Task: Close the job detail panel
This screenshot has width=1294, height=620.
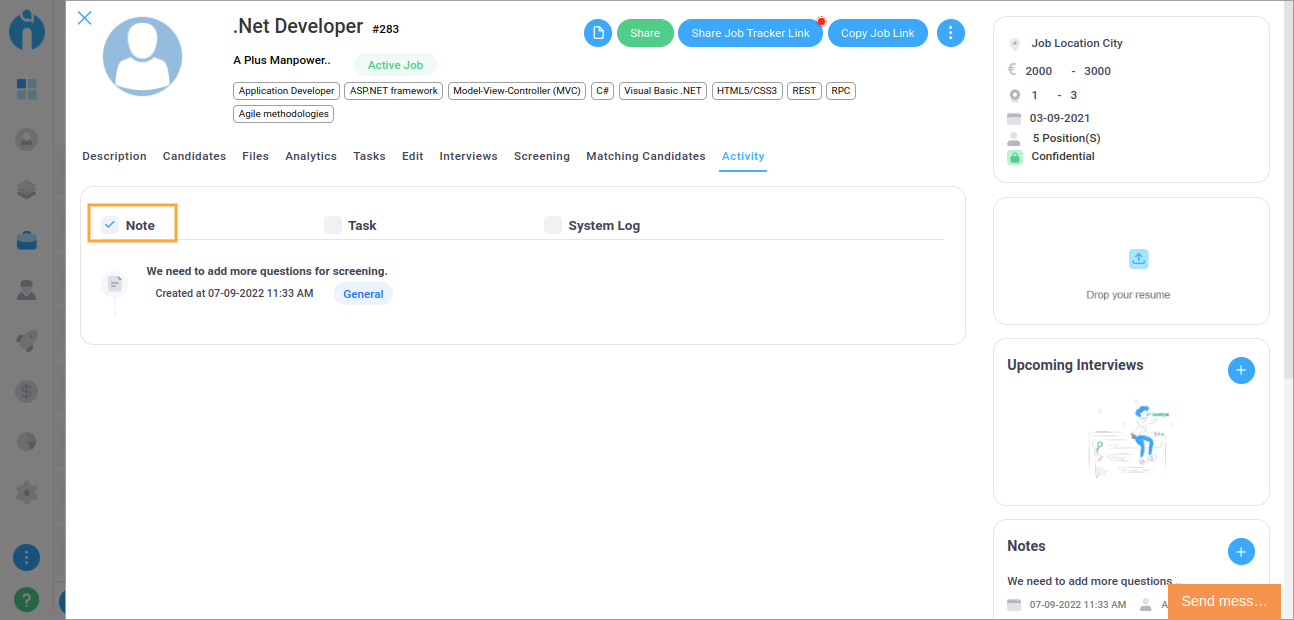Action: coord(85,18)
